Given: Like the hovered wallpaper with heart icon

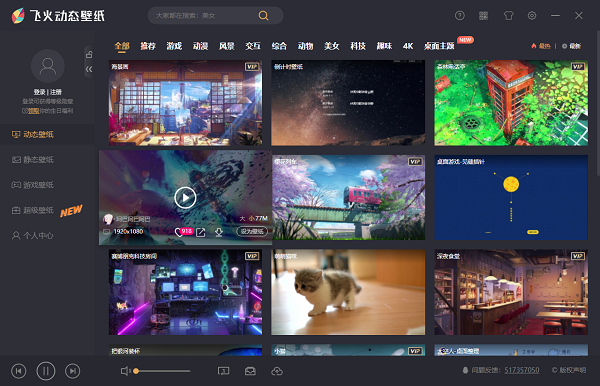Looking at the screenshot, I should pyautogui.click(x=178, y=232).
